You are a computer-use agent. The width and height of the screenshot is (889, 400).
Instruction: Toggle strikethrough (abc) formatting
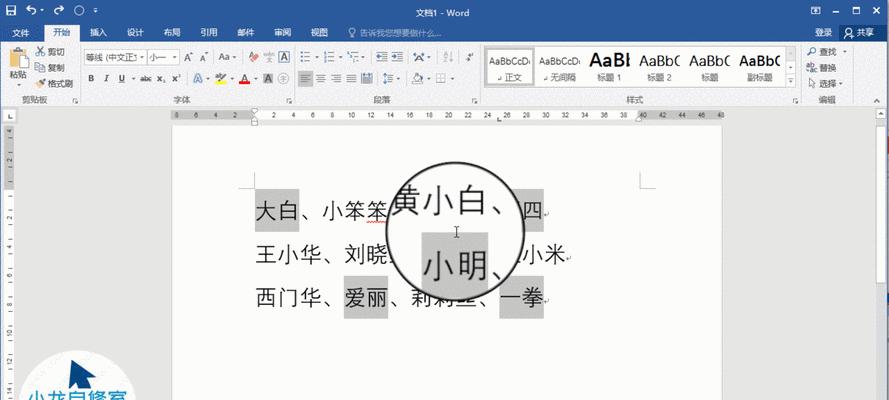[x=146, y=79]
